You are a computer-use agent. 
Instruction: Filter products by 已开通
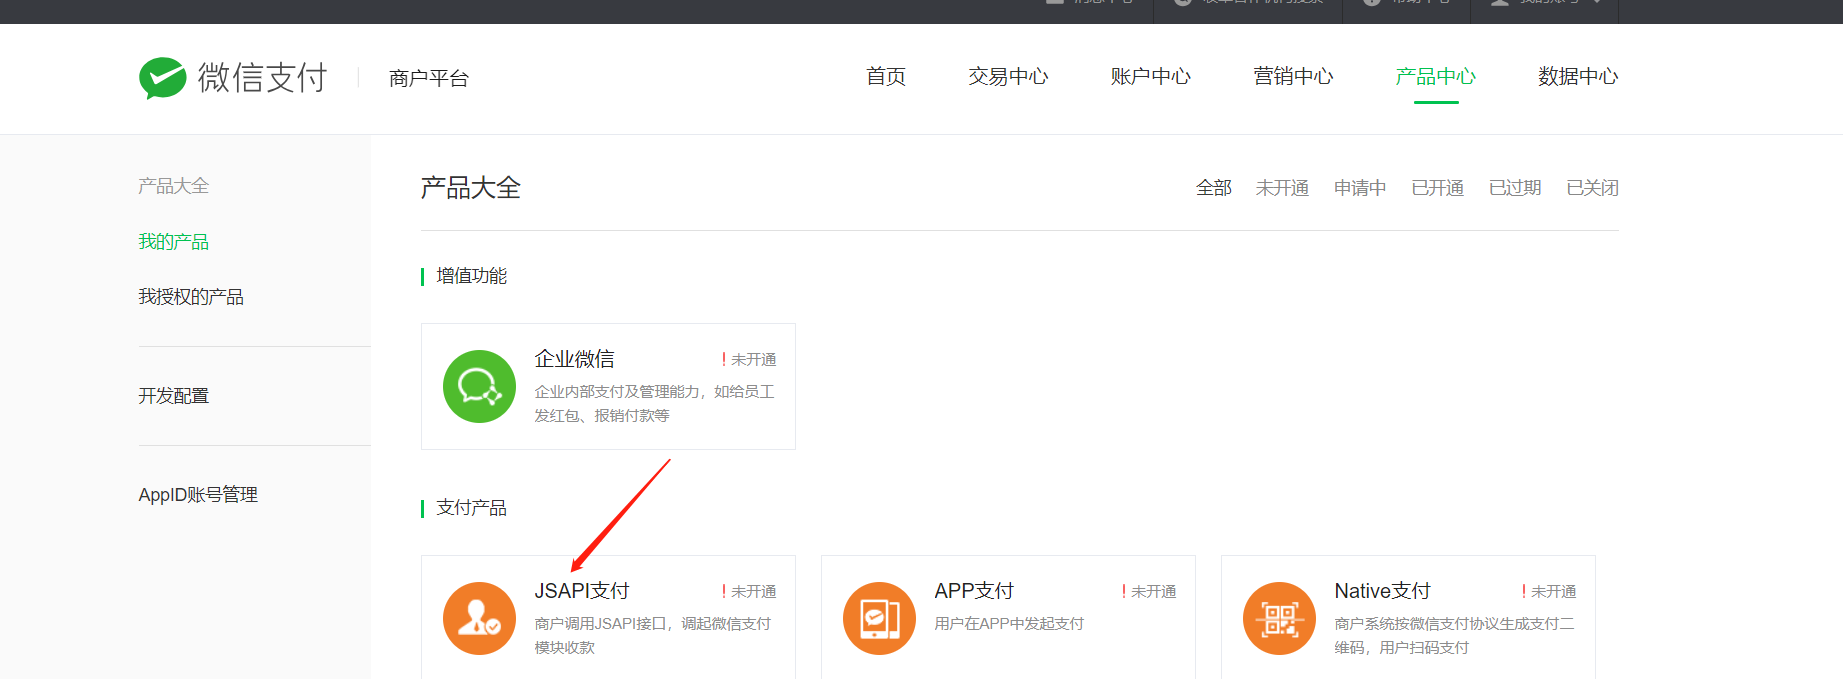tap(1438, 188)
